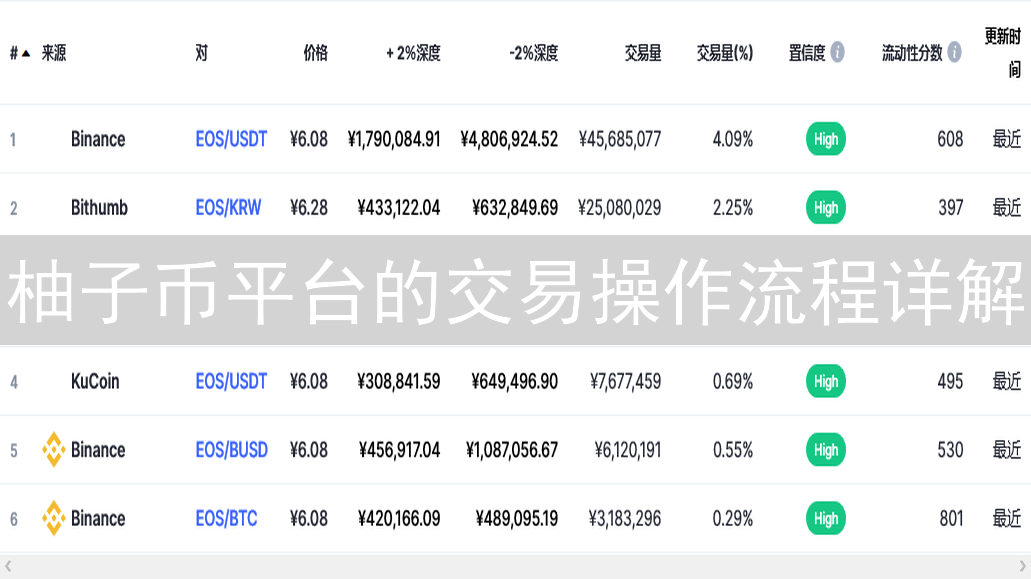Click the 来源 column header
The height and width of the screenshot is (579, 1031).
click(54, 53)
